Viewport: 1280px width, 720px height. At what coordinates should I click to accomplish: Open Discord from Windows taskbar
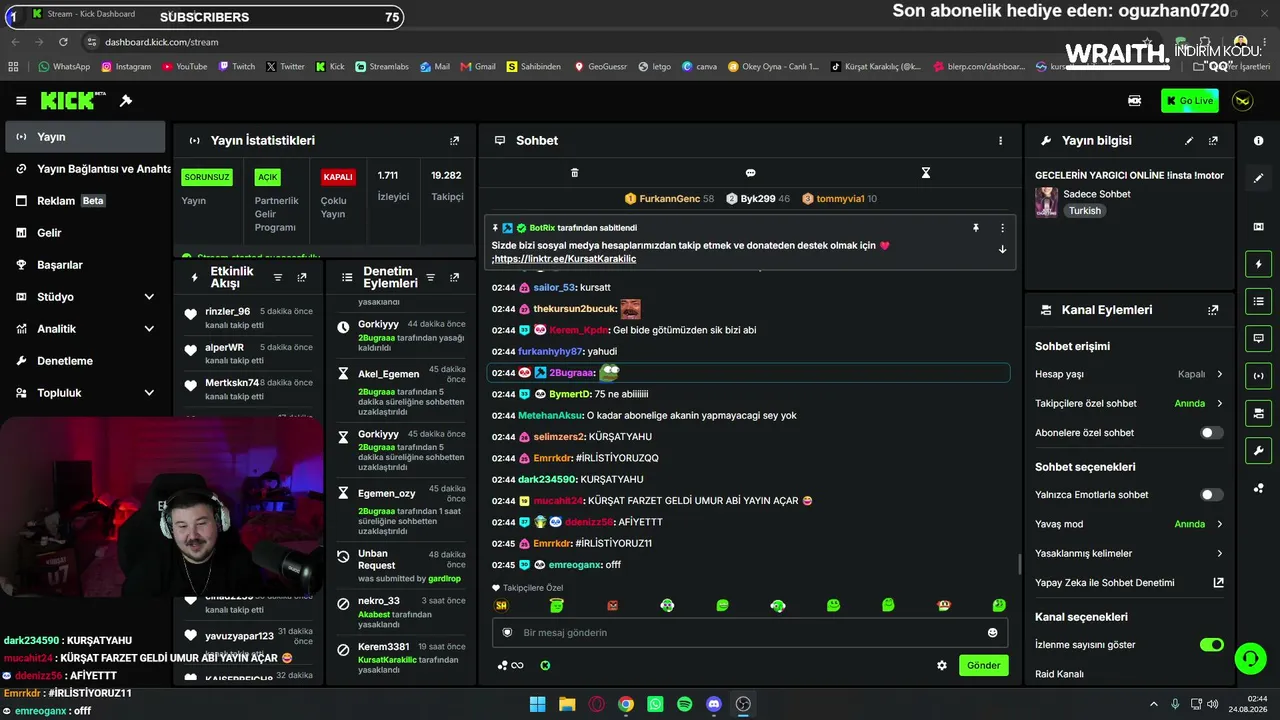pos(714,704)
